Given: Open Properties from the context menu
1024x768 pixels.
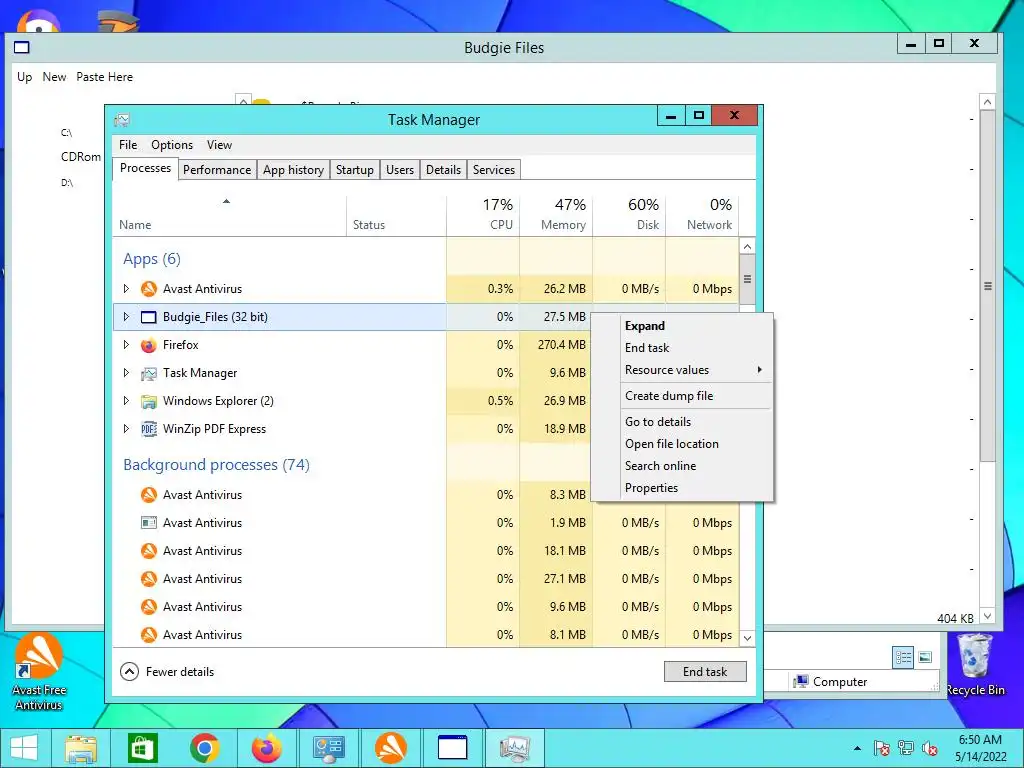Looking at the screenshot, I should (x=682, y=488).
